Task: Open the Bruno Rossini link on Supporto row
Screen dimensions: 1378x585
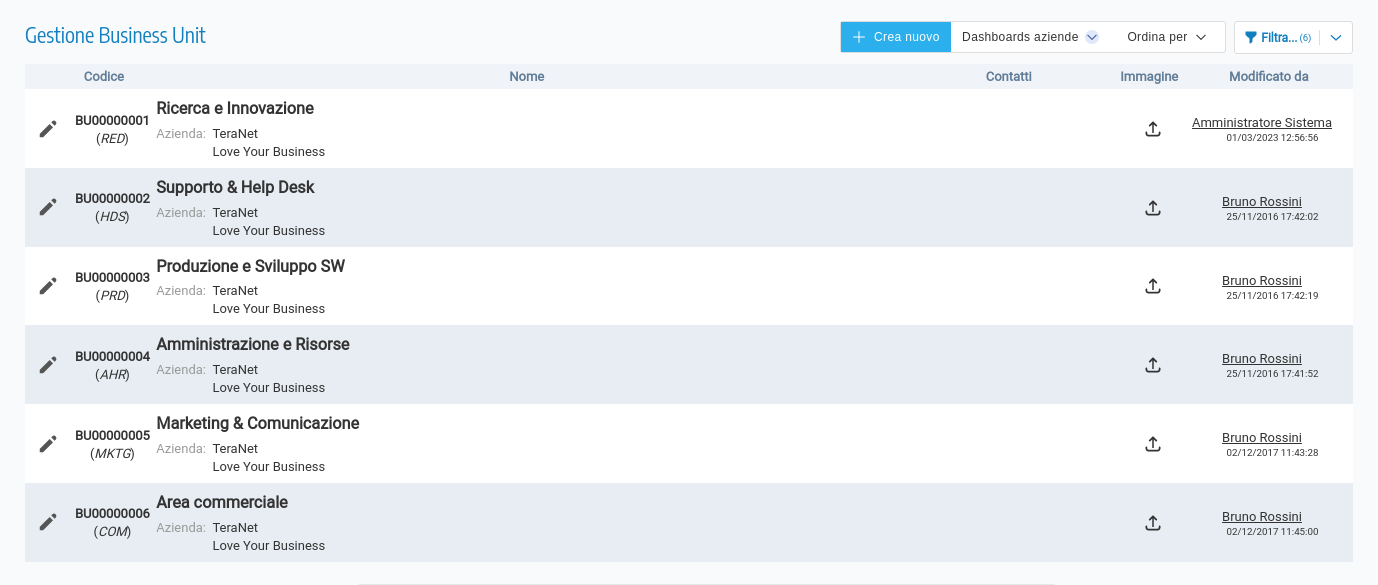Action: [1261, 201]
